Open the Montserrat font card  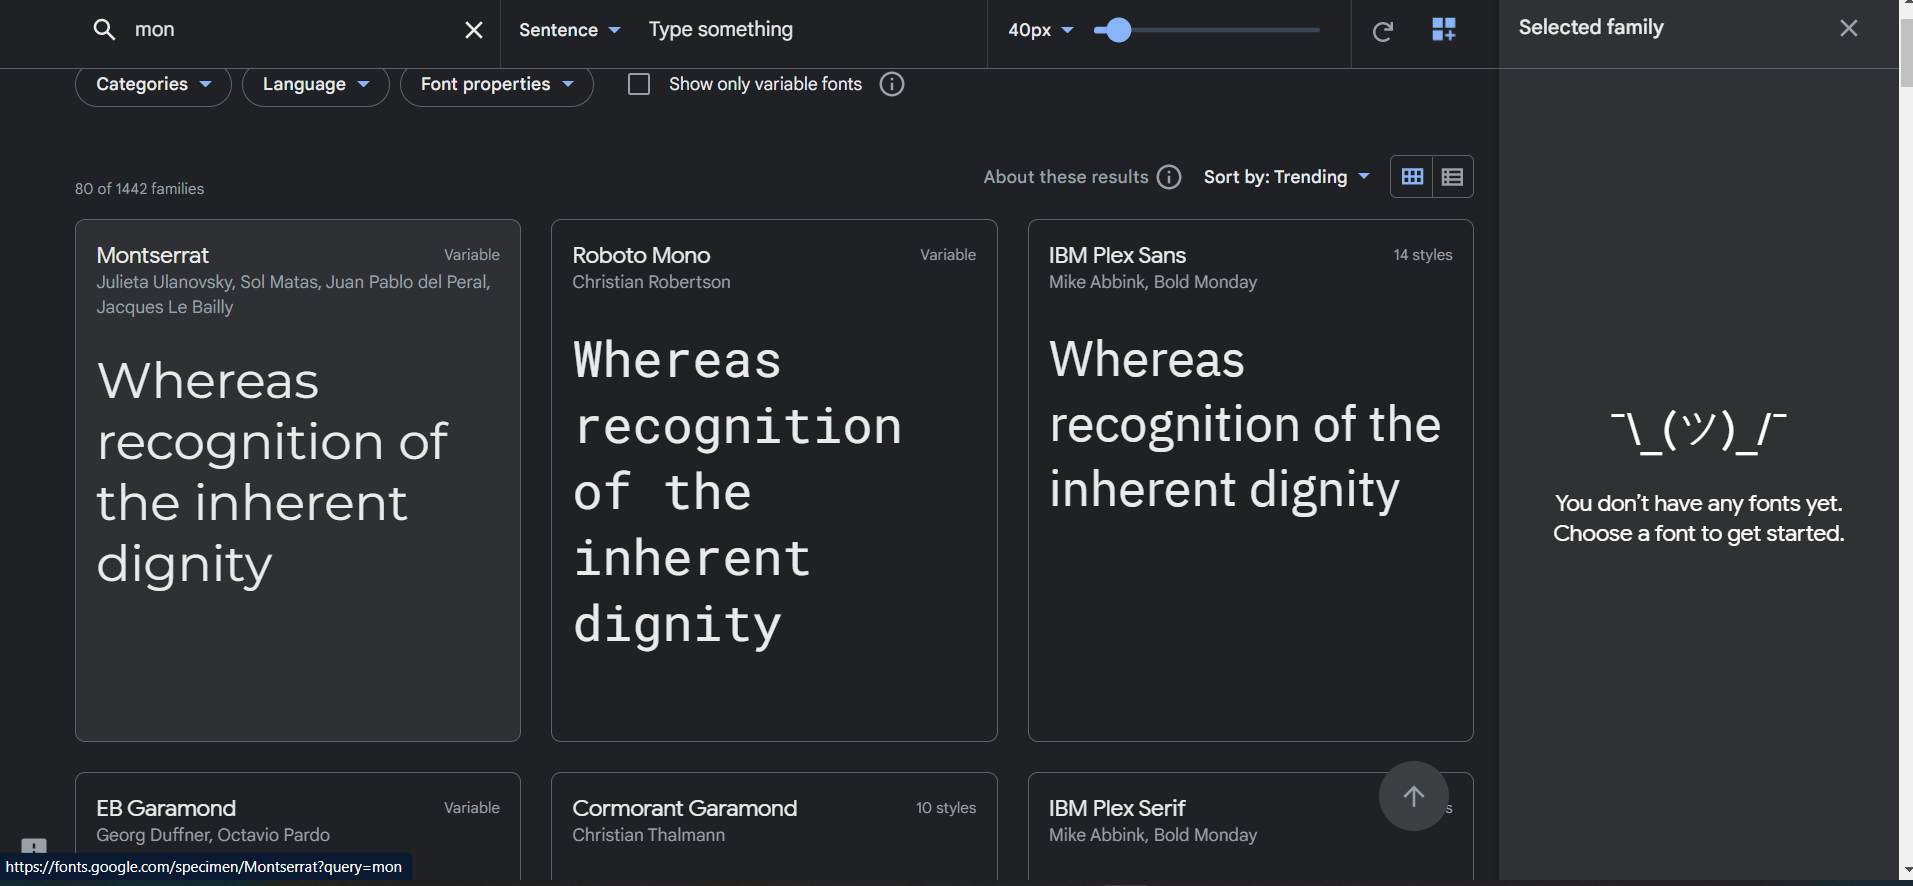tap(298, 480)
